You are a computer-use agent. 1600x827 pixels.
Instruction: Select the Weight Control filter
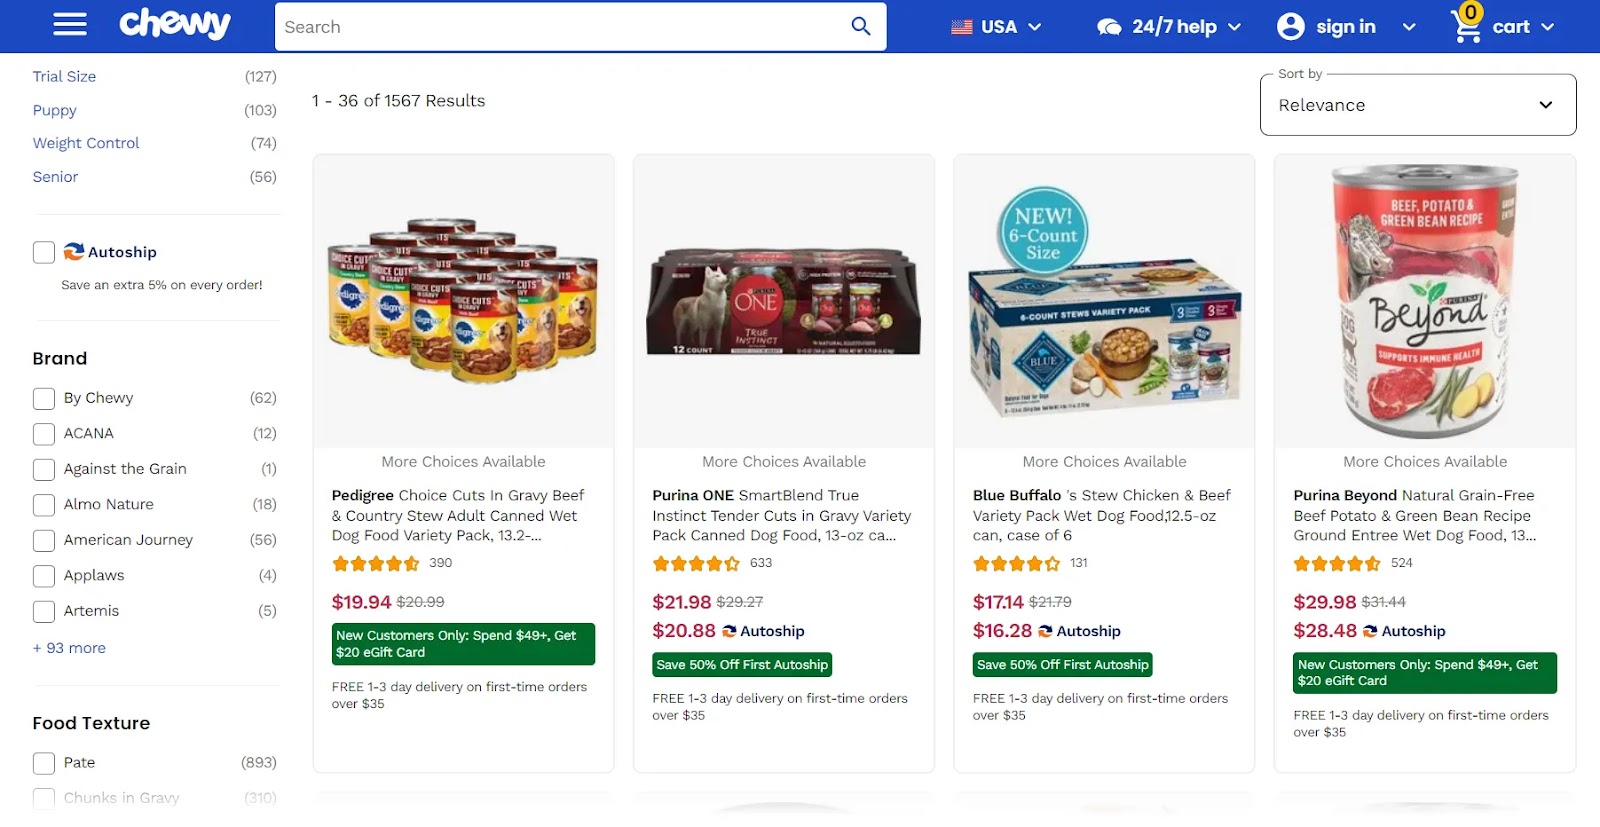tap(85, 142)
